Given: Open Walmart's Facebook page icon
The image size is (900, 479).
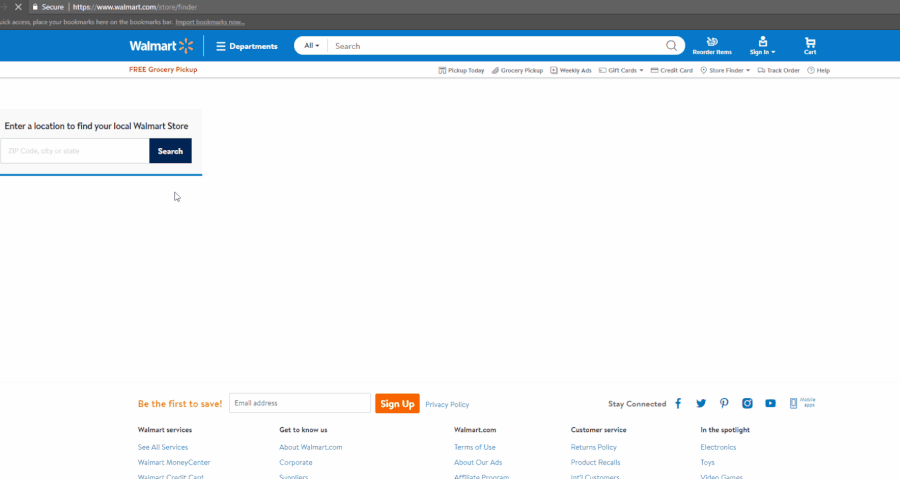Looking at the screenshot, I should pos(678,403).
